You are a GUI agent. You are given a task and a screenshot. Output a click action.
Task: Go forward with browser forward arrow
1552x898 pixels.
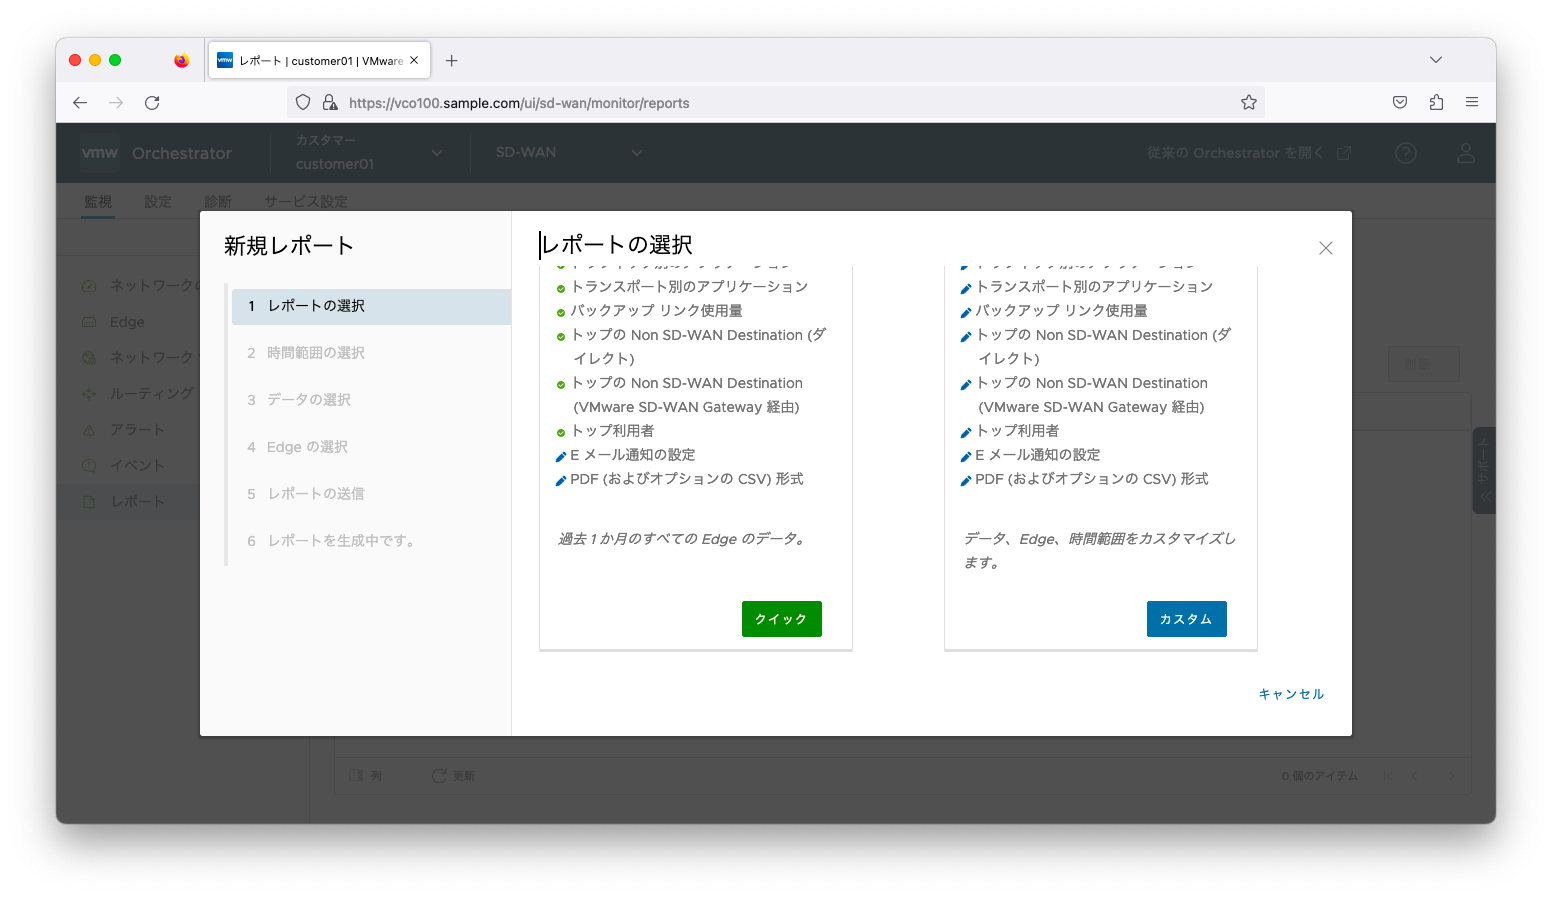pyautogui.click(x=116, y=103)
